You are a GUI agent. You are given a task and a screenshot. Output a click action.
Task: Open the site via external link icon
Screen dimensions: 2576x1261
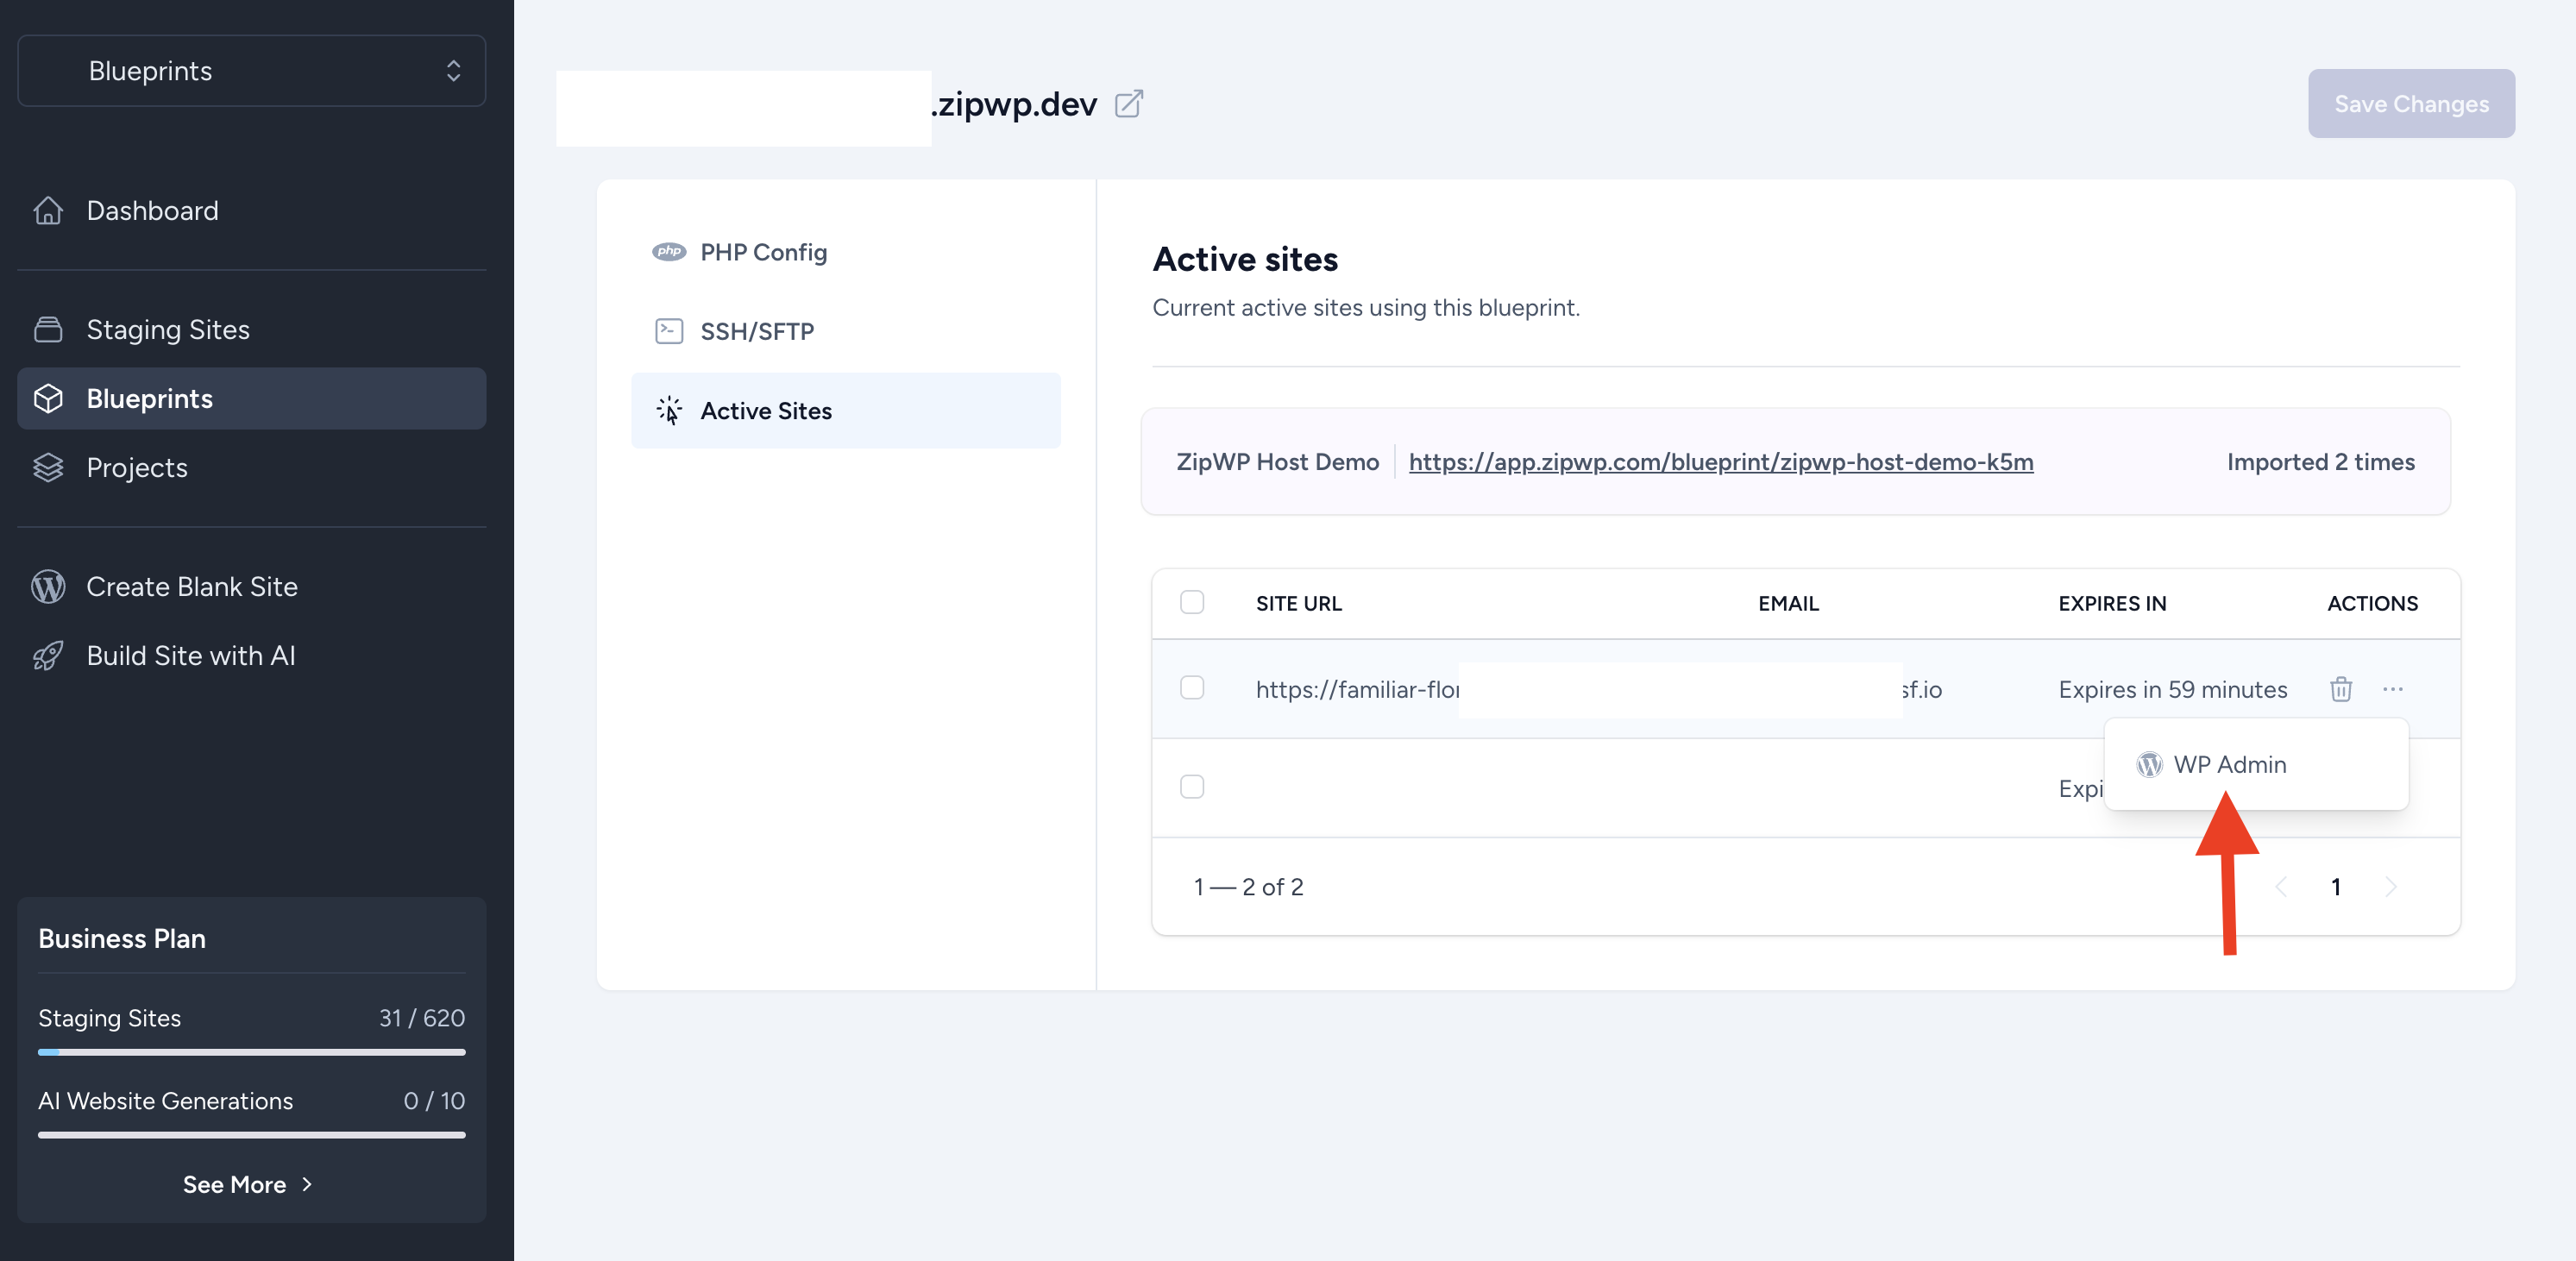point(1128,104)
